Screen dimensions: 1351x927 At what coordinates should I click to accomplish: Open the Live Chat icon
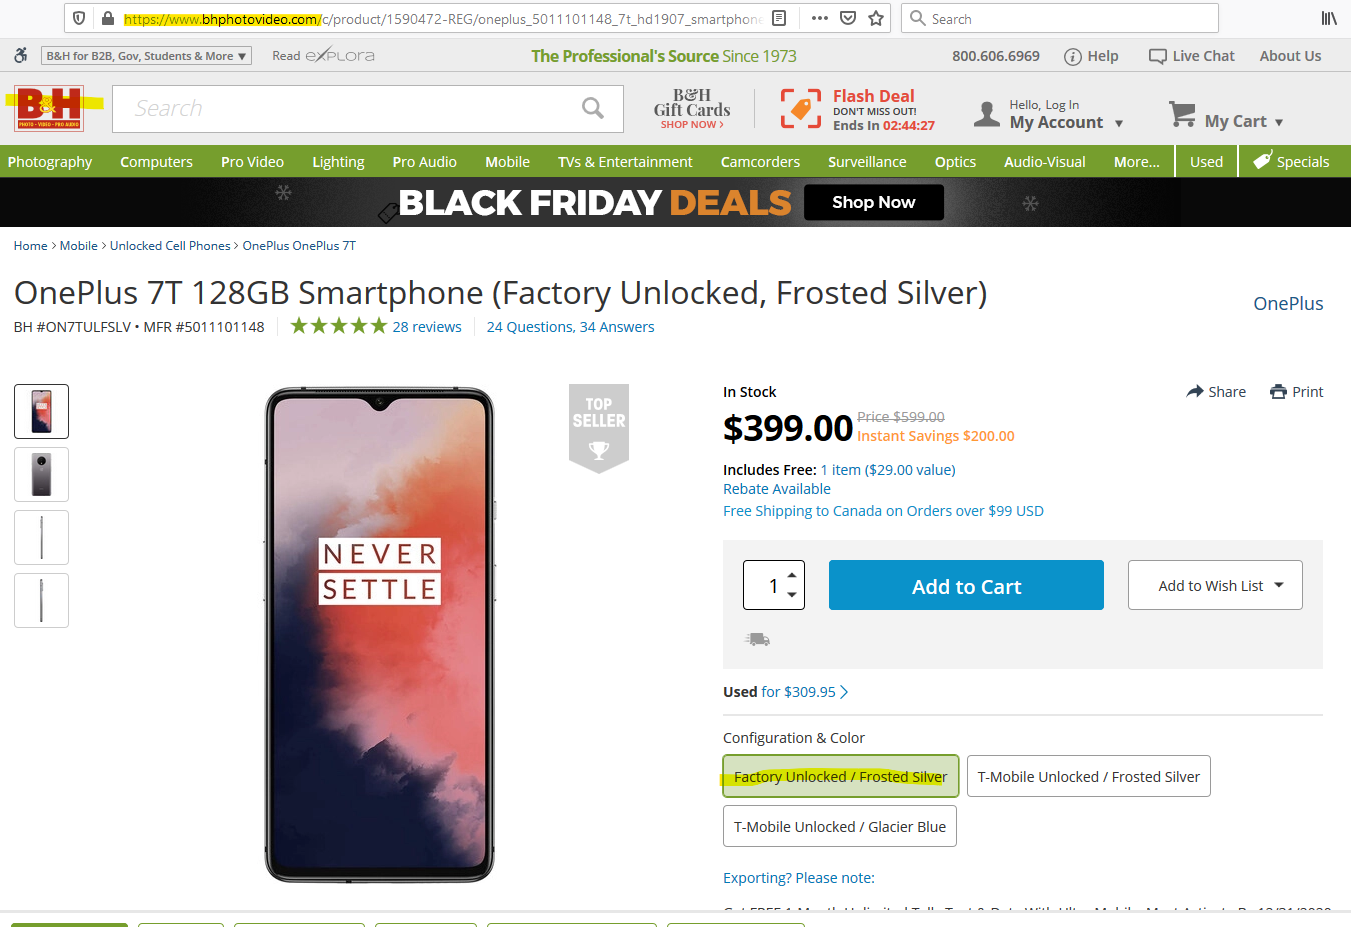pos(1157,56)
